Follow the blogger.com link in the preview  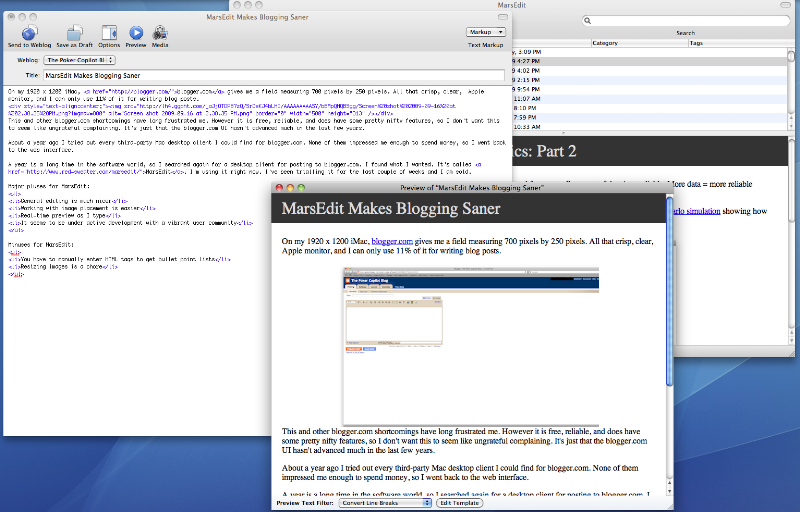(392, 241)
